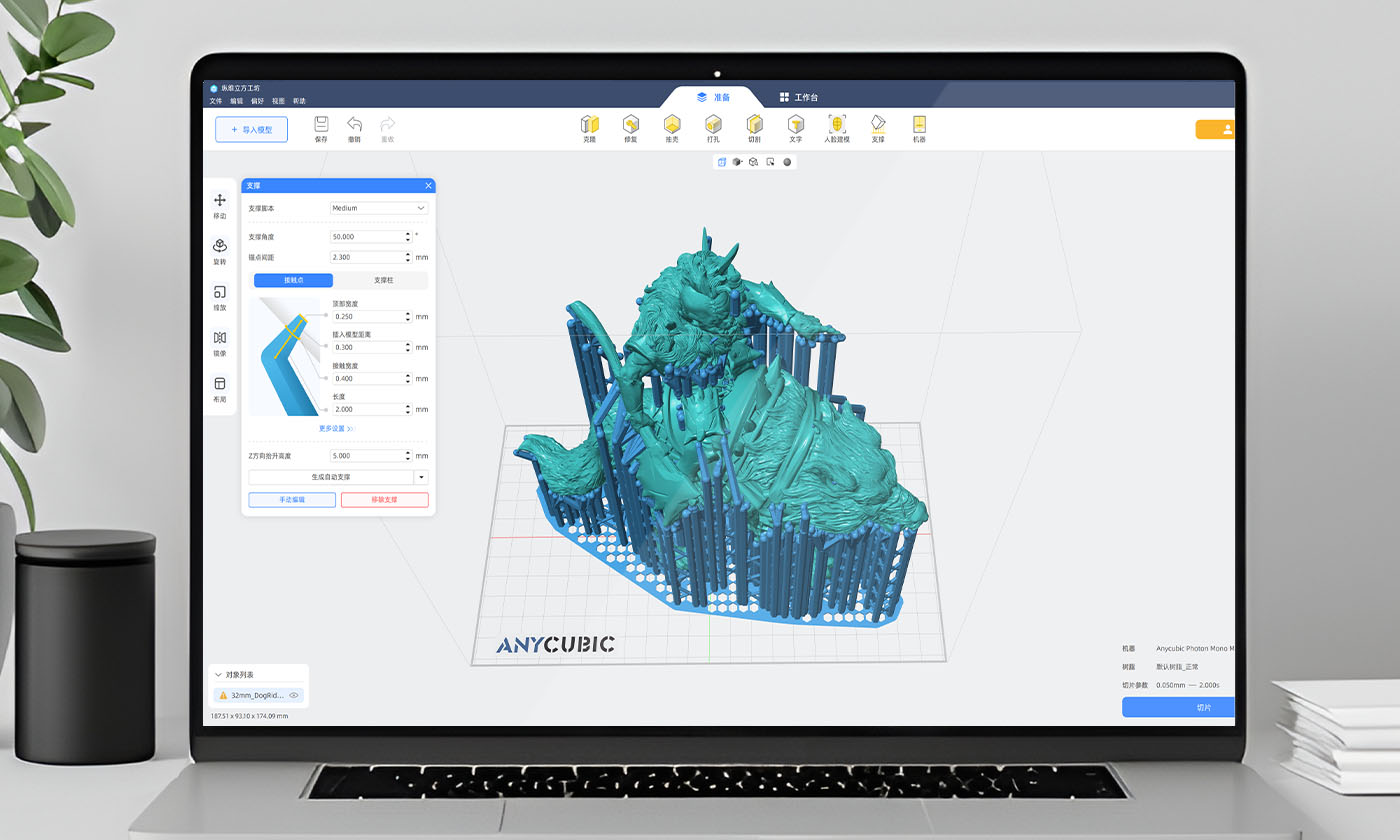Open the 文件 menu
Screen dimensions: 1400x840
coord(214,100)
